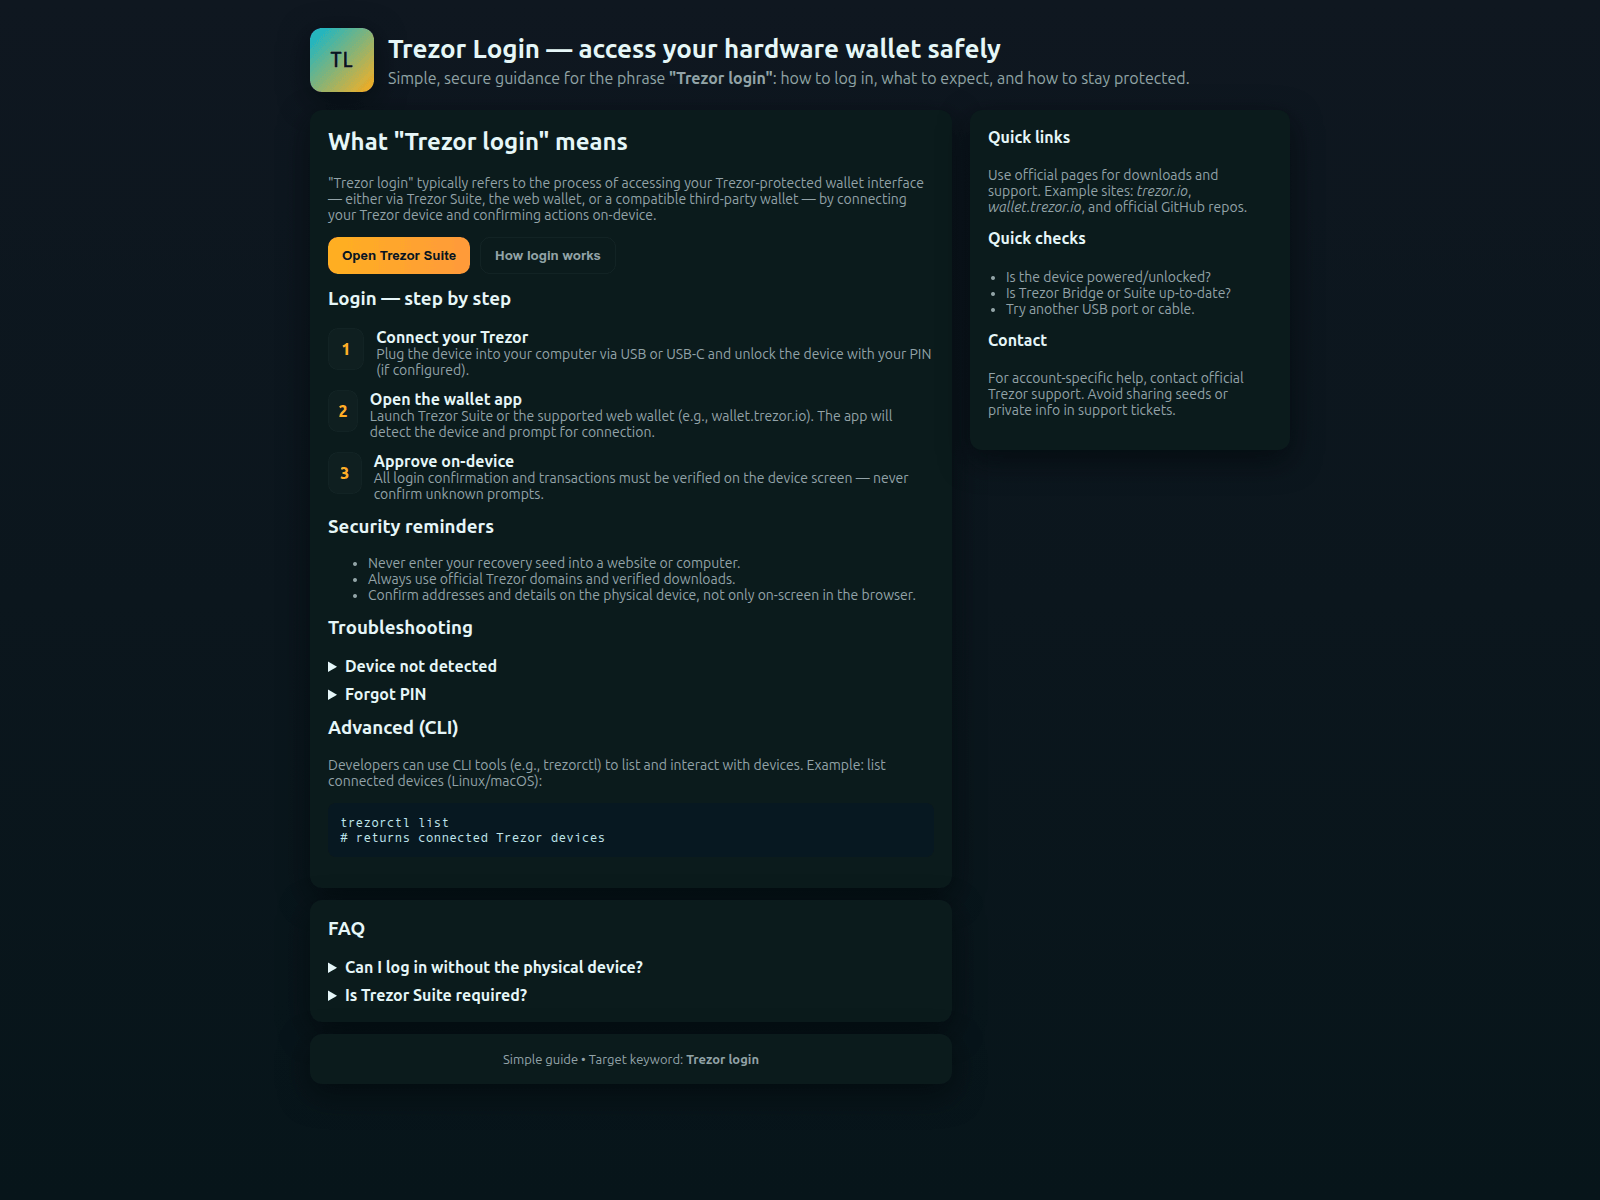Click the step 1 number badge
This screenshot has height=1200, width=1600.
346,350
